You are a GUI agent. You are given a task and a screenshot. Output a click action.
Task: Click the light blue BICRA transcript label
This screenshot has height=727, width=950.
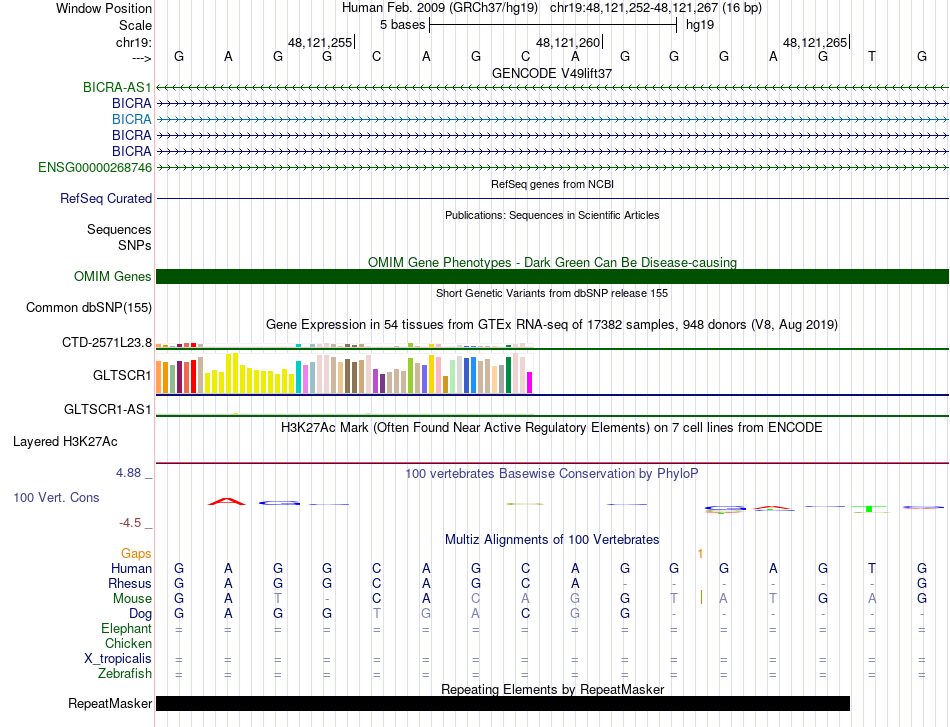[131, 119]
